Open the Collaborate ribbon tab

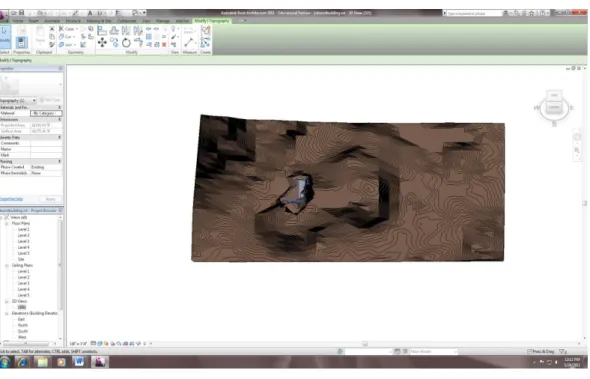click(x=127, y=21)
